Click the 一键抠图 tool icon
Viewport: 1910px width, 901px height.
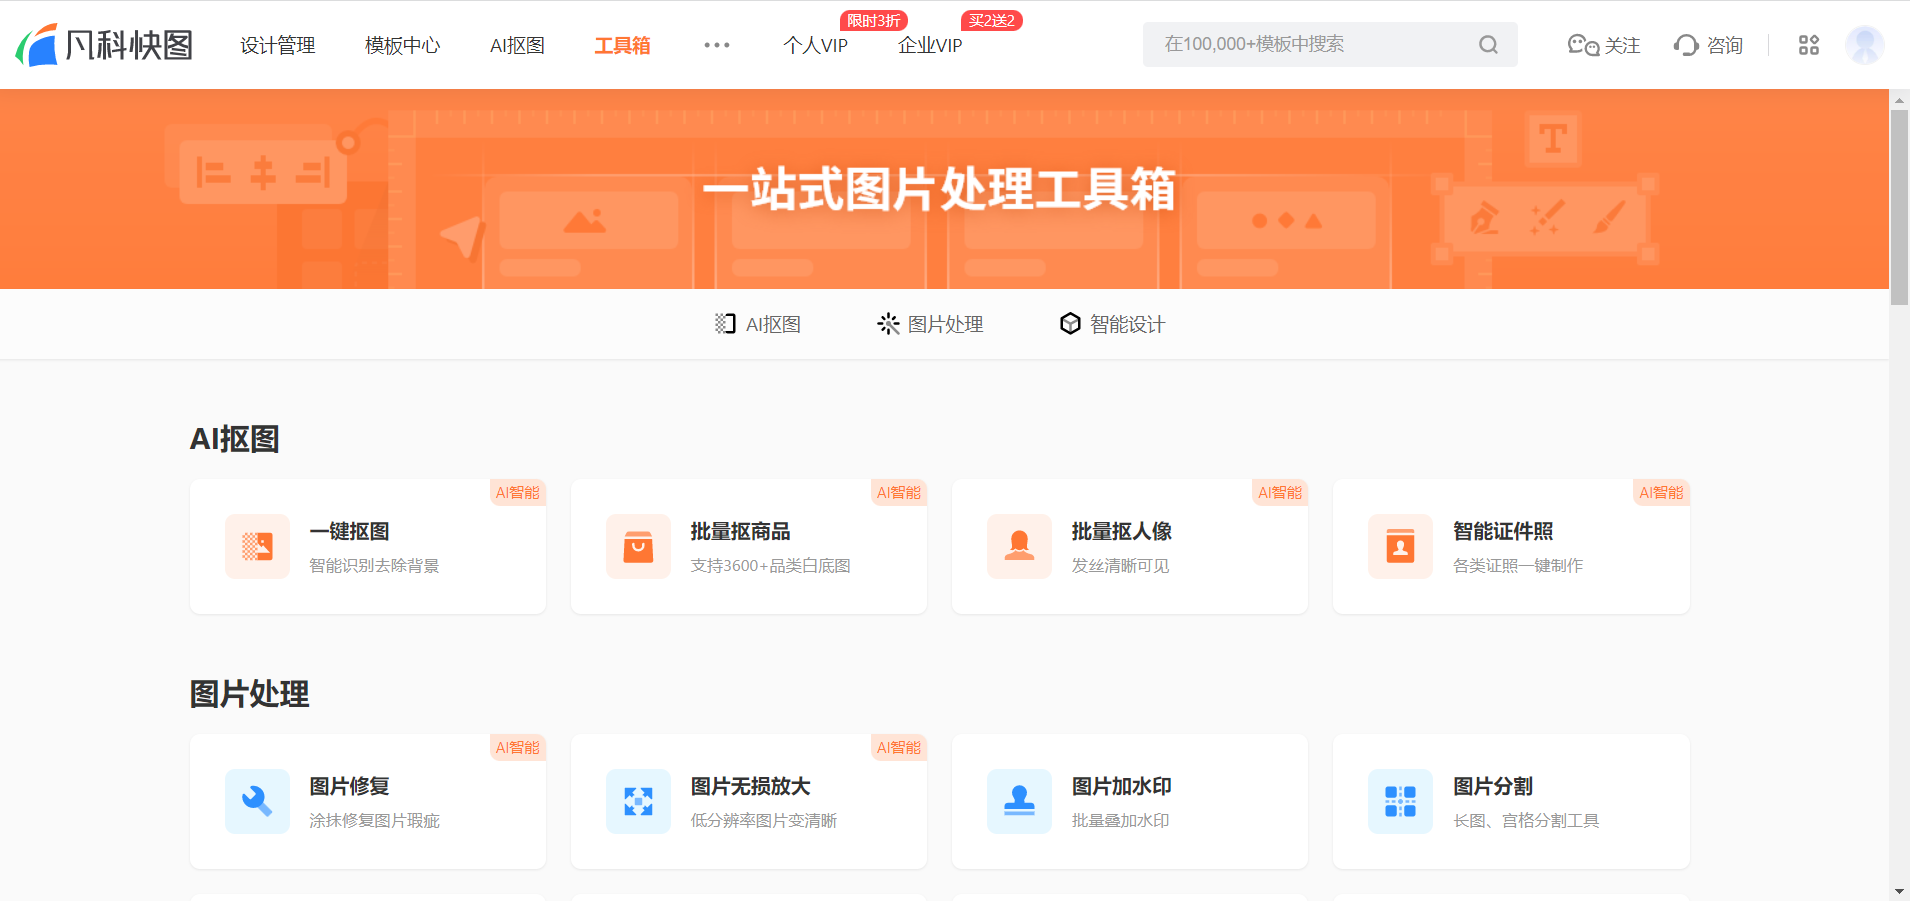(x=257, y=546)
